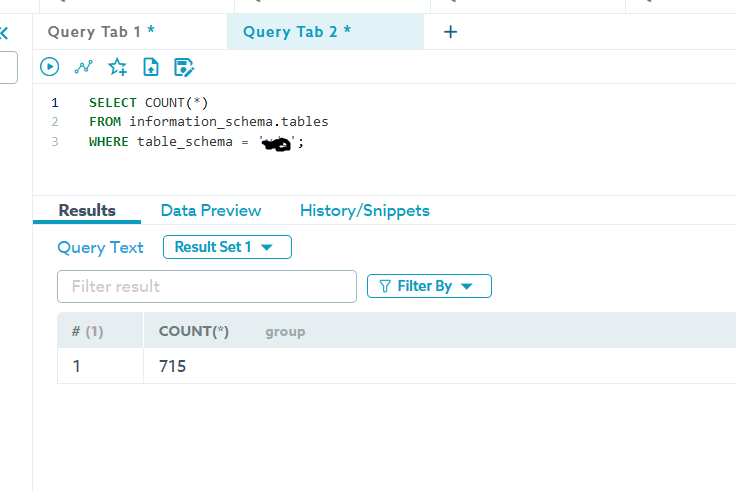Switch to Query Tab 1
Image resolution: width=736 pixels, height=491 pixels.
point(101,32)
